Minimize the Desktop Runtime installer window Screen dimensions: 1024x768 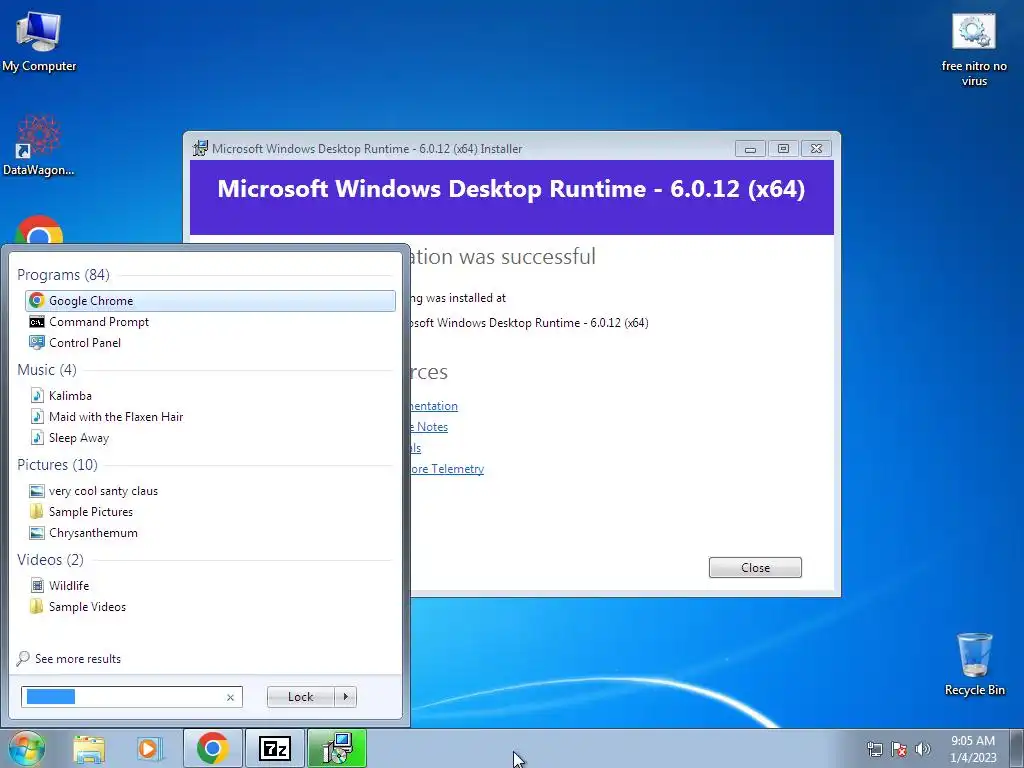750,149
